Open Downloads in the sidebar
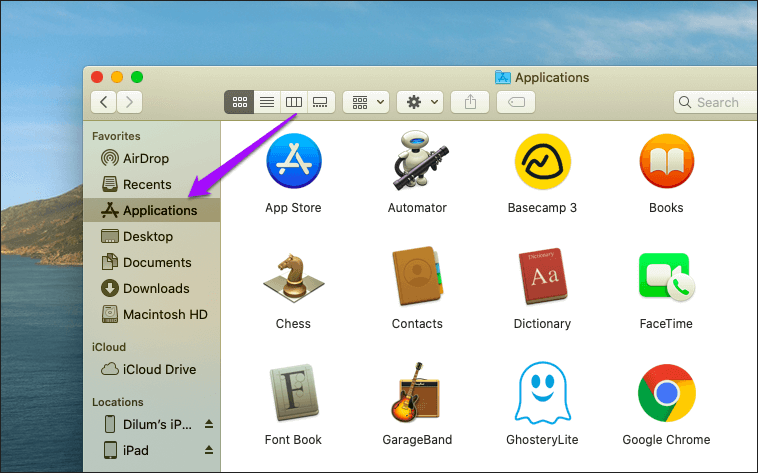758x473 pixels. tap(152, 289)
